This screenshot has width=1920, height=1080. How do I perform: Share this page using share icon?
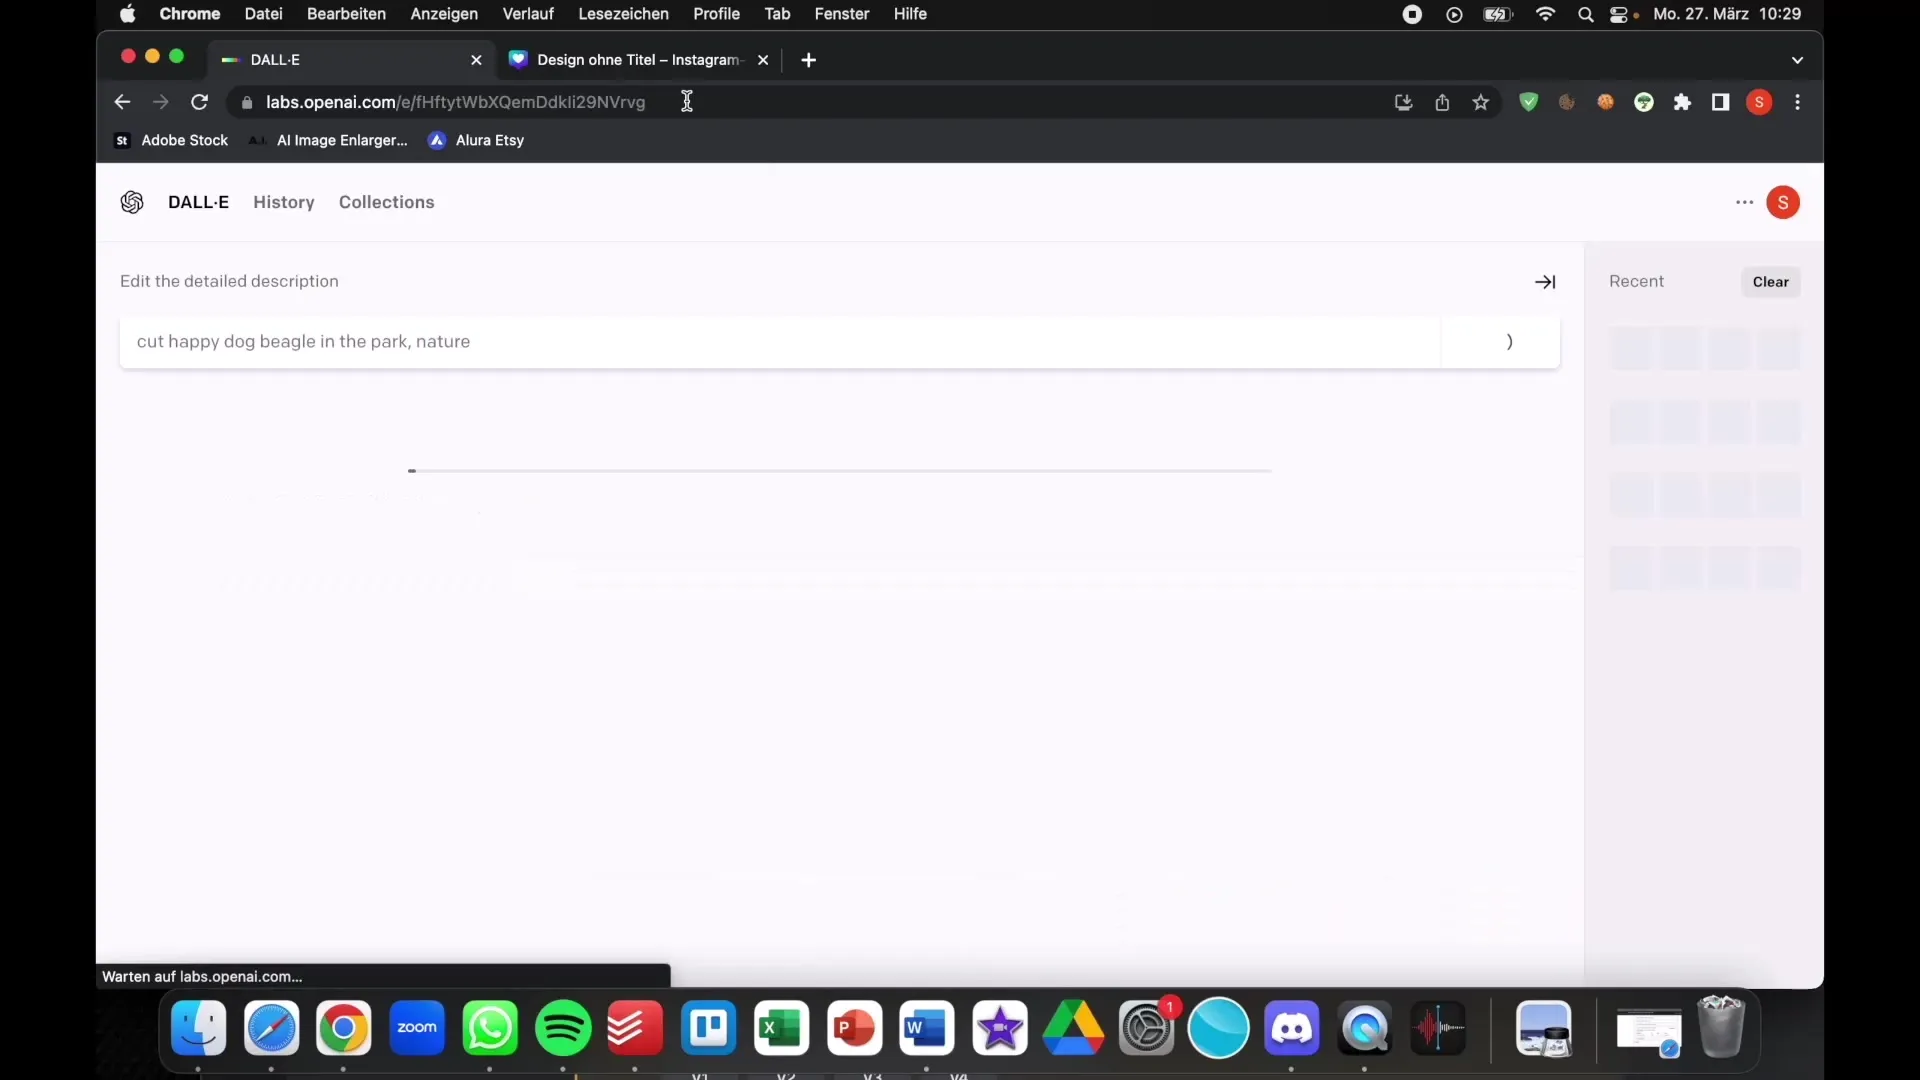click(1442, 102)
